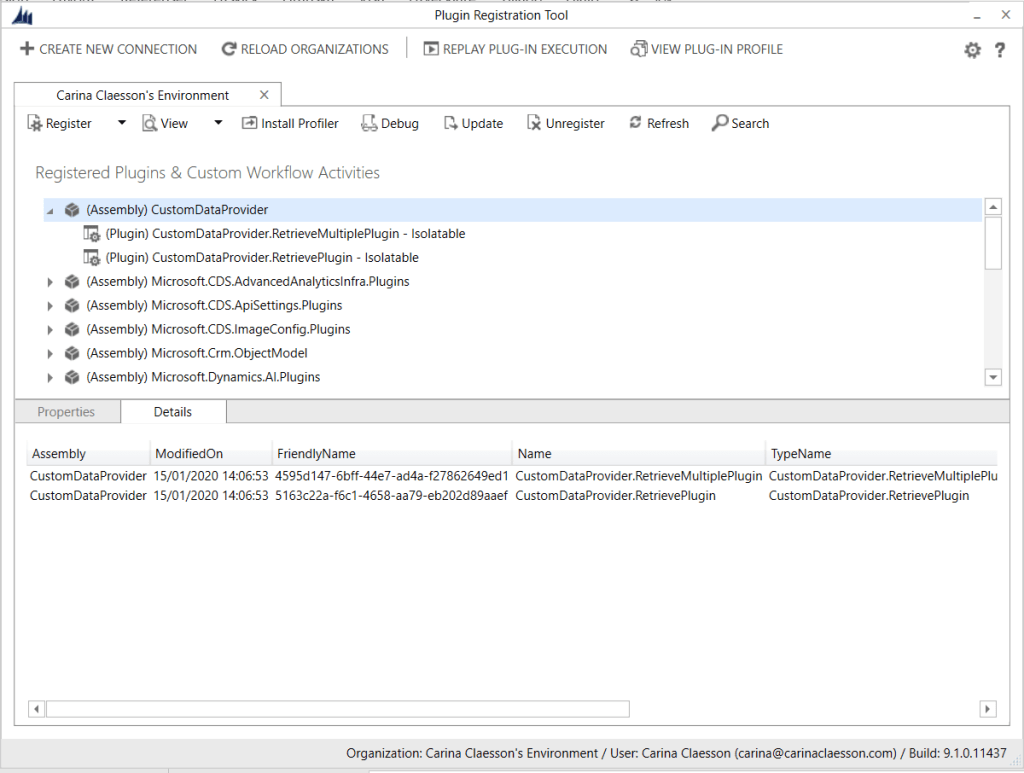Image resolution: width=1024 pixels, height=773 pixels.
Task: Sort by the ModifiedOn column header
Action: [x=189, y=454]
